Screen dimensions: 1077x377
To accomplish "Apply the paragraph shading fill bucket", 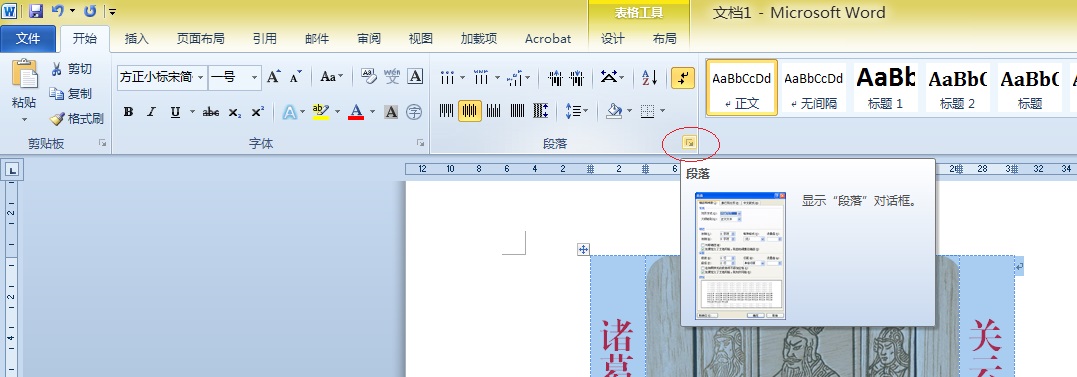I will pos(613,111).
